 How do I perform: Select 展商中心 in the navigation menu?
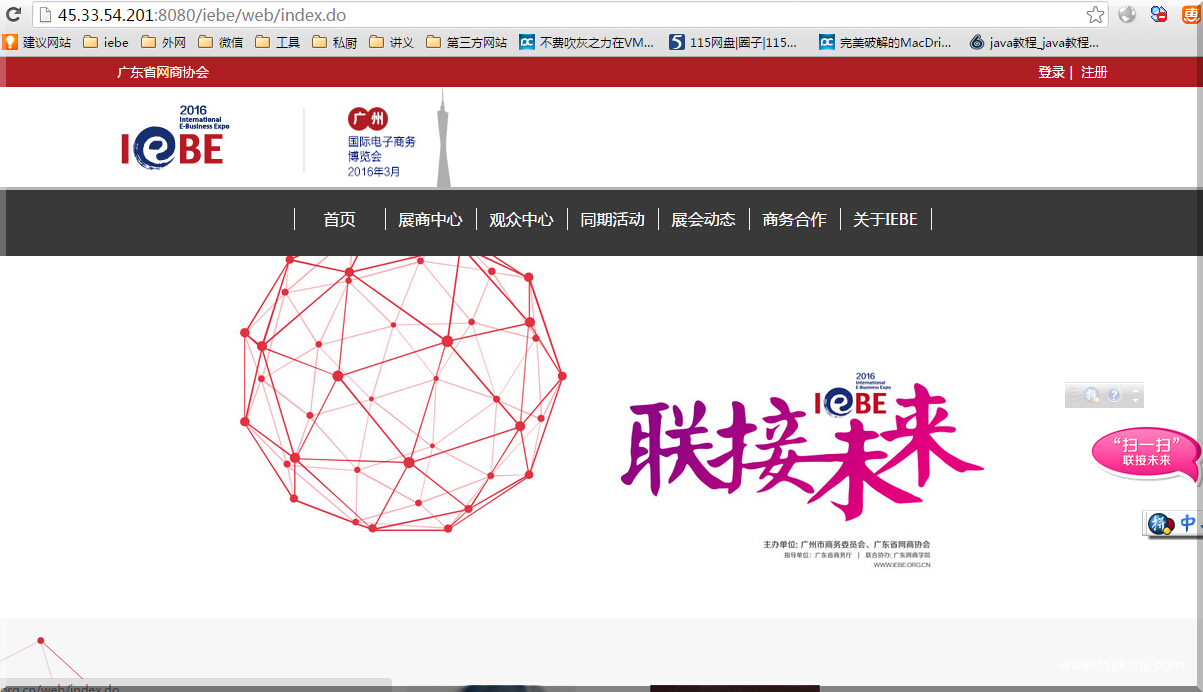pos(430,219)
